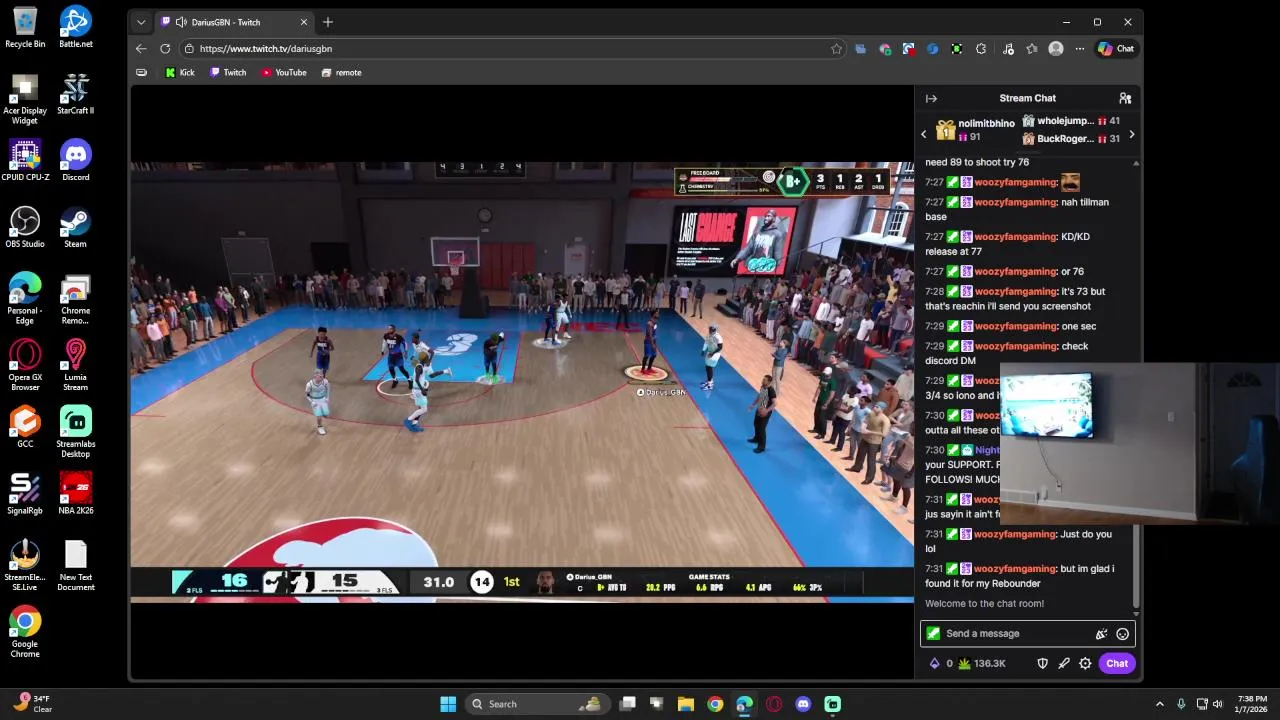
Task: Open the remote bookmark
Action: (x=342, y=72)
